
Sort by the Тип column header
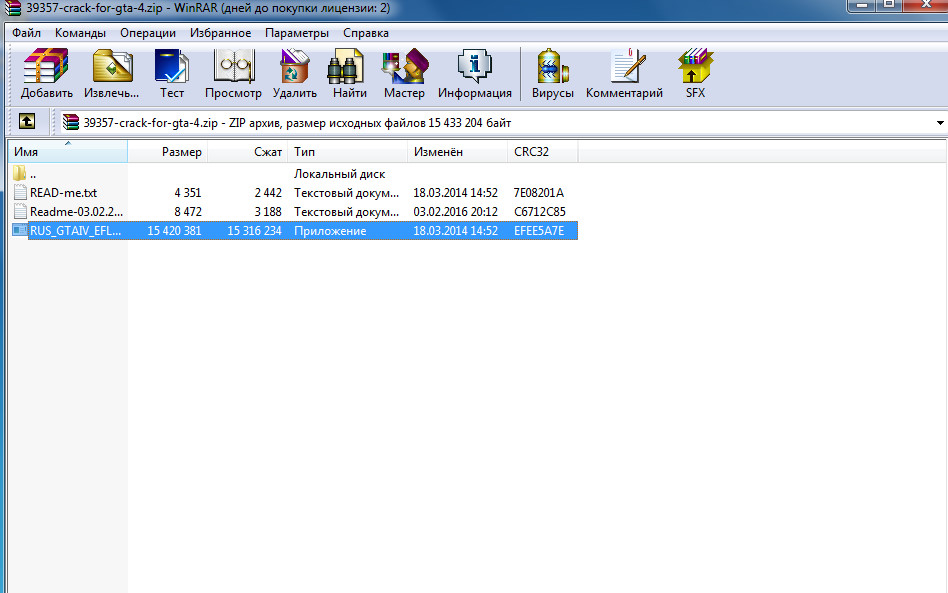click(348, 152)
